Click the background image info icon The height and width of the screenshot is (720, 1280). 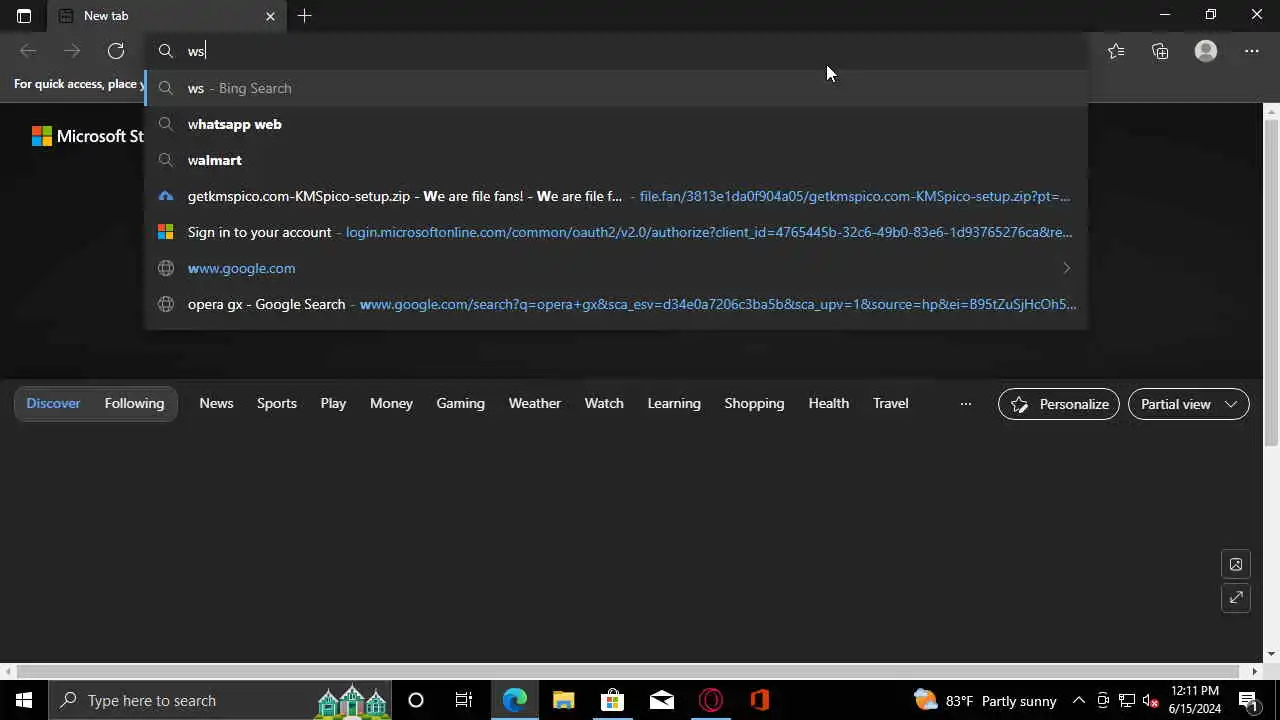(1236, 565)
